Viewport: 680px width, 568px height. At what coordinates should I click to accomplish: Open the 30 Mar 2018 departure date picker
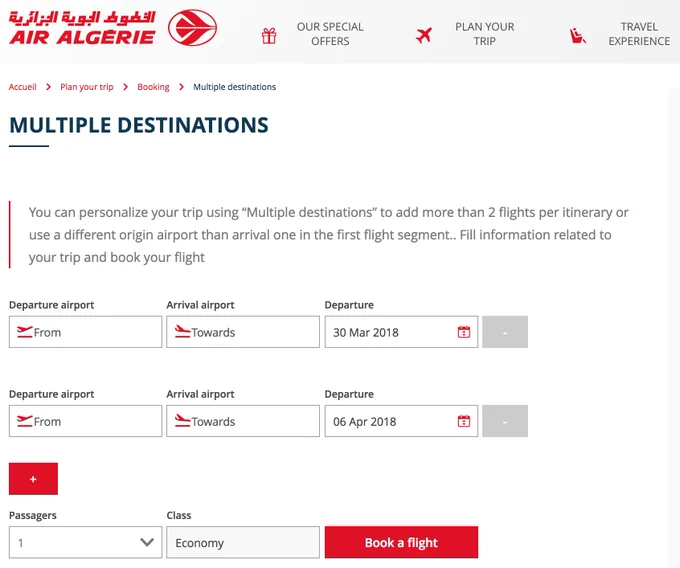click(401, 332)
